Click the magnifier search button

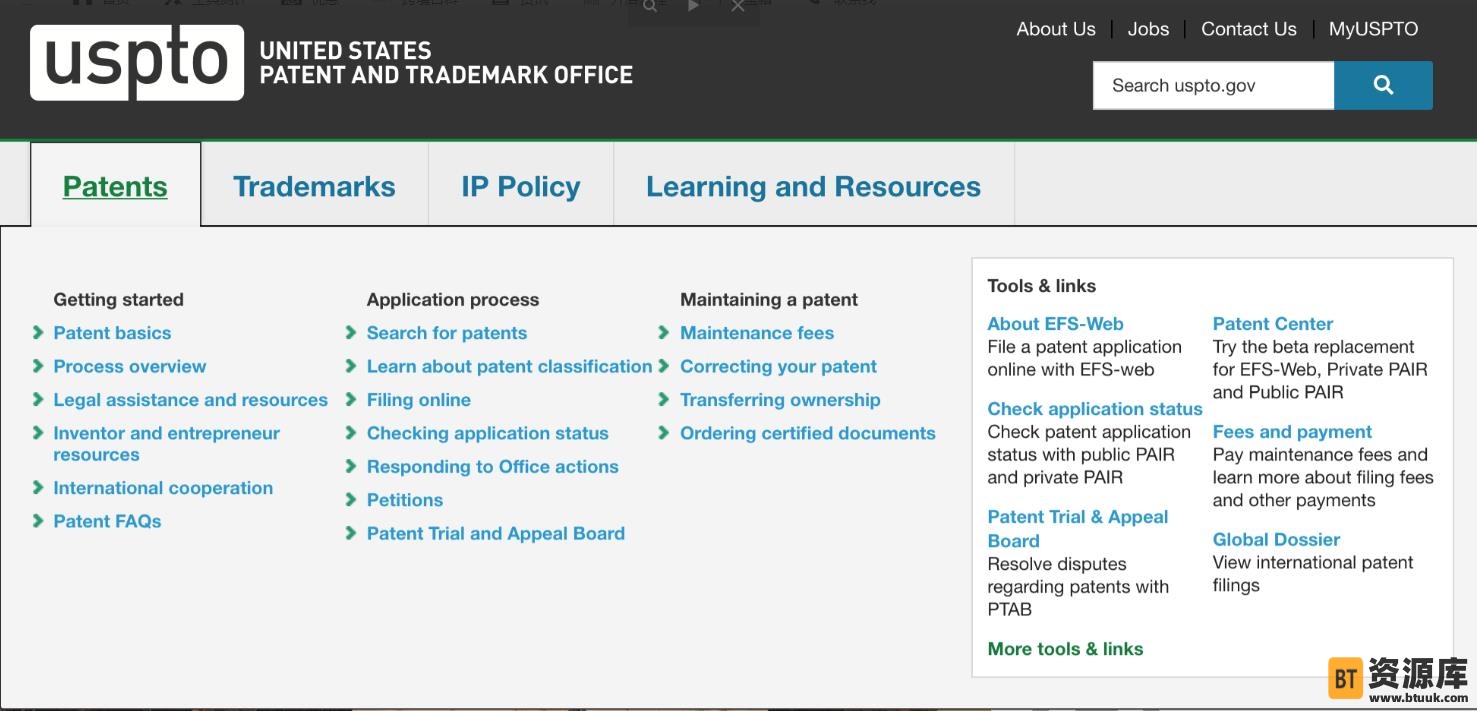tap(1383, 85)
